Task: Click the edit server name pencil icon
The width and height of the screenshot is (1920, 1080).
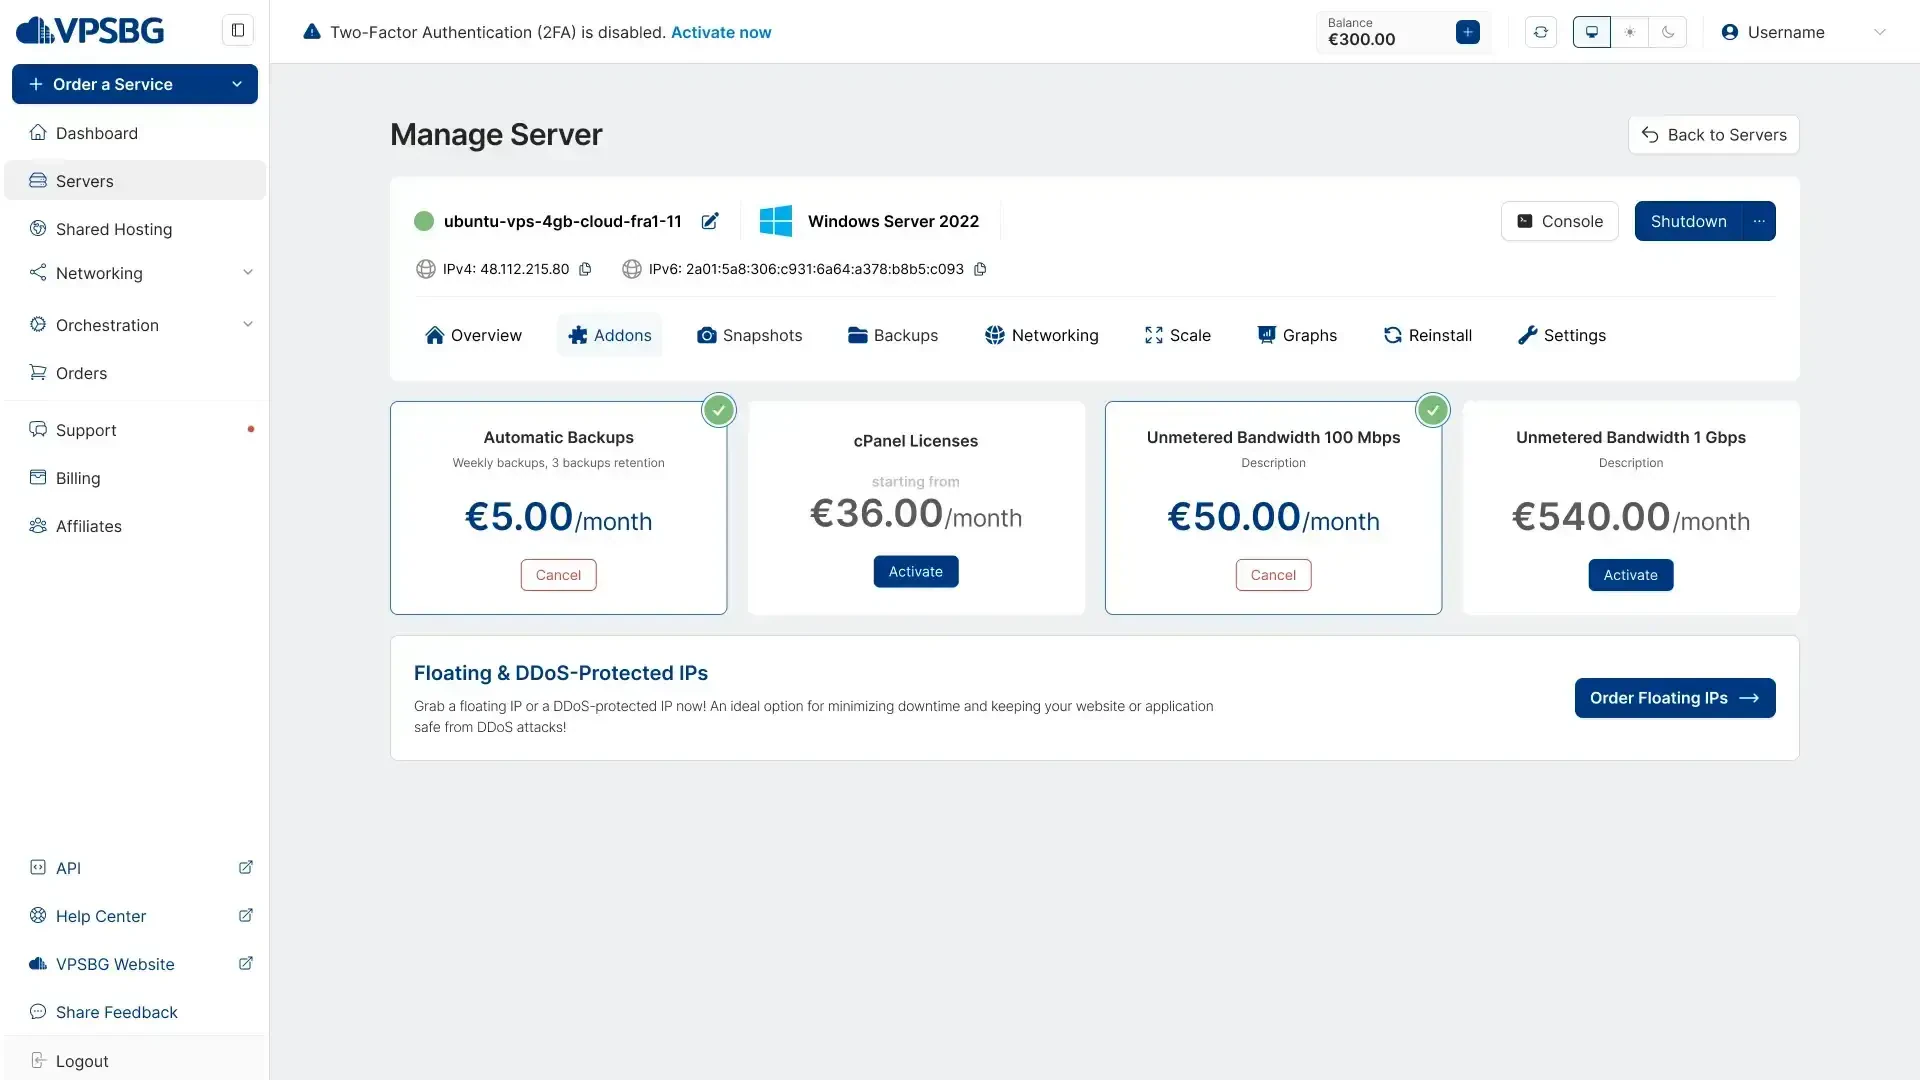Action: (710, 221)
